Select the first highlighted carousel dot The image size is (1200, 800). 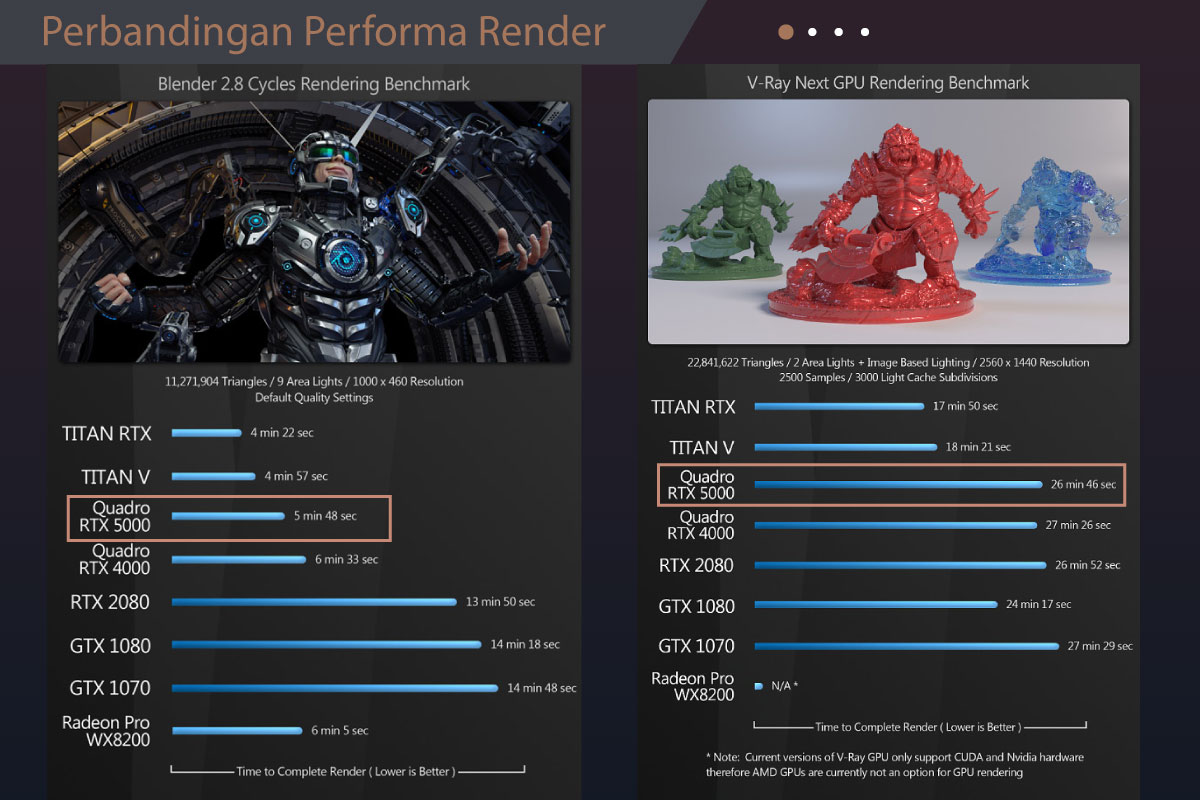click(786, 32)
